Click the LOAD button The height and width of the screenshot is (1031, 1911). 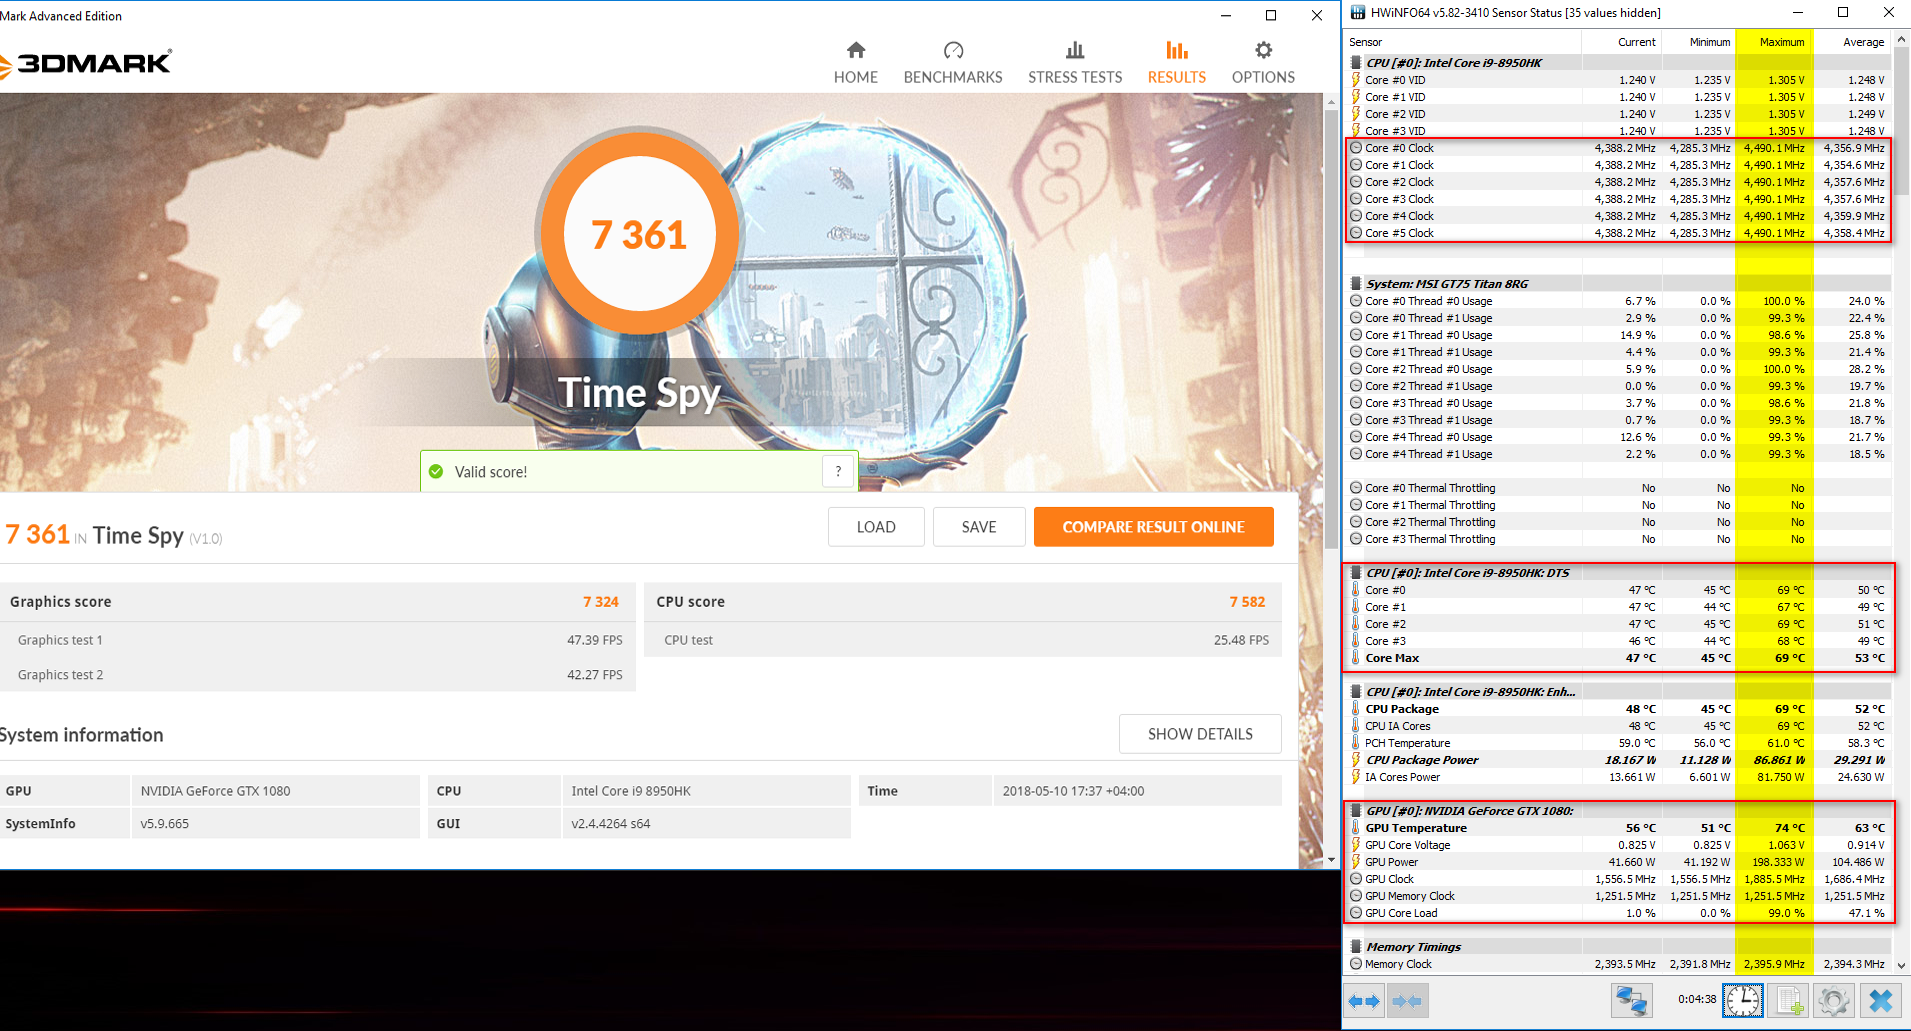(876, 527)
